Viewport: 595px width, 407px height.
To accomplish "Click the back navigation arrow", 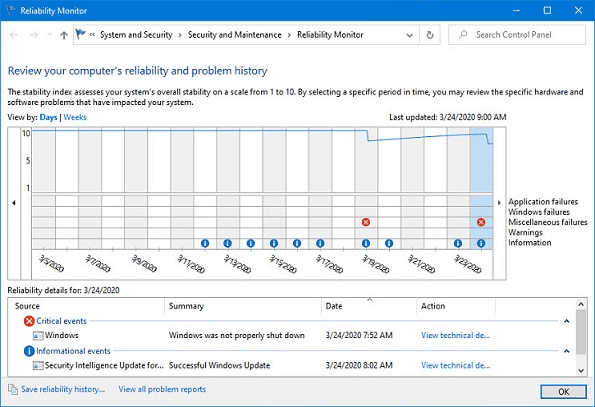I will pyautogui.click(x=14, y=35).
